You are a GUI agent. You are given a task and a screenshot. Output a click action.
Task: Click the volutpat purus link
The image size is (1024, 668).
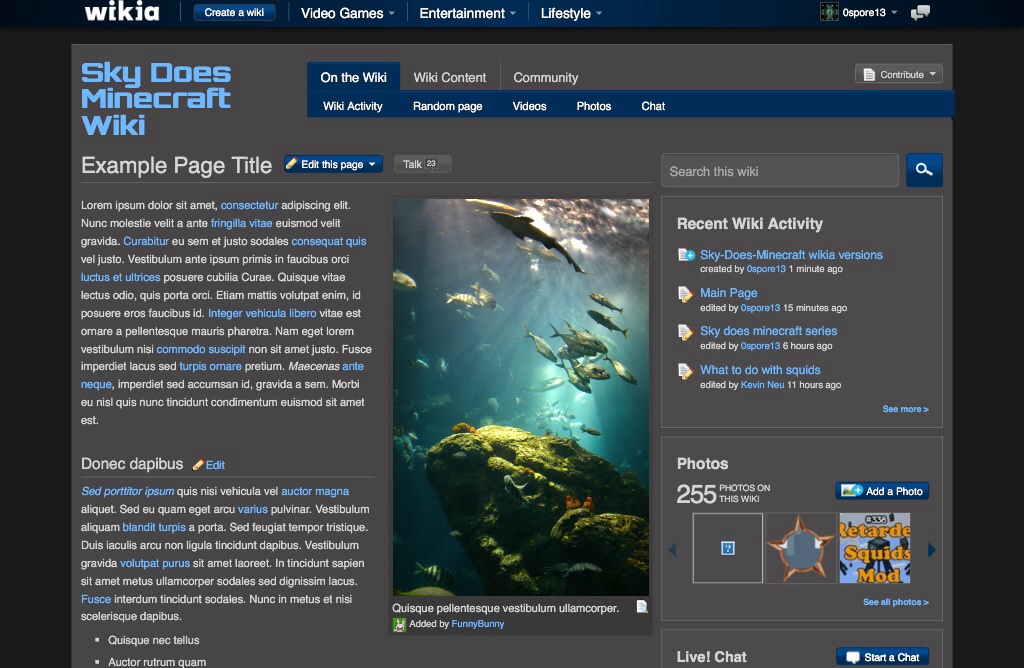(155, 563)
